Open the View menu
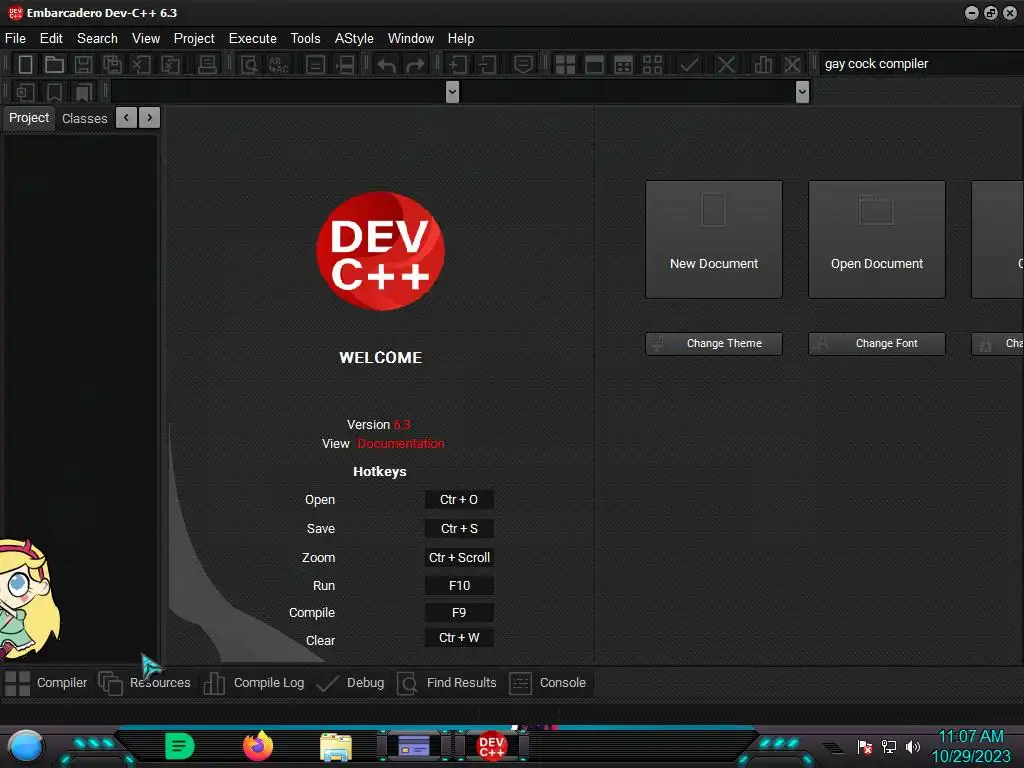This screenshot has height=768, width=1024. (146, 39)
